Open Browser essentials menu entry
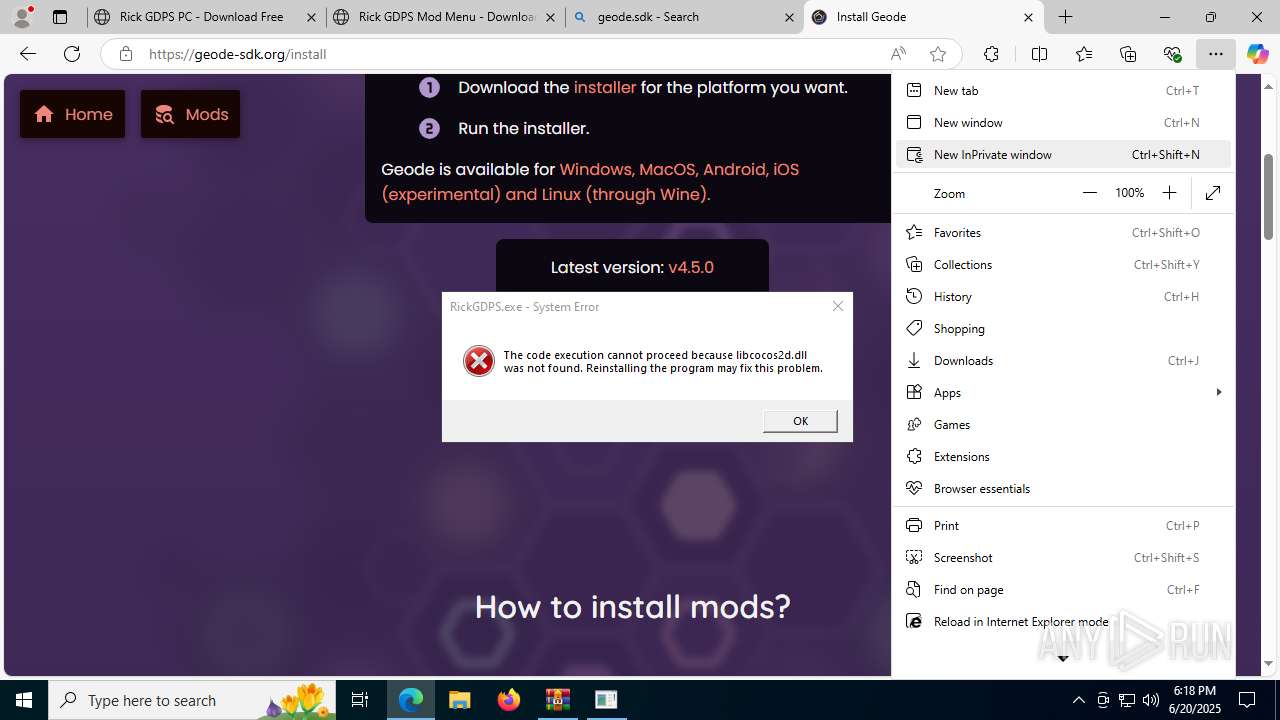The width and height of the screenshot is (1280, 720). click(x=1062, y=488)
